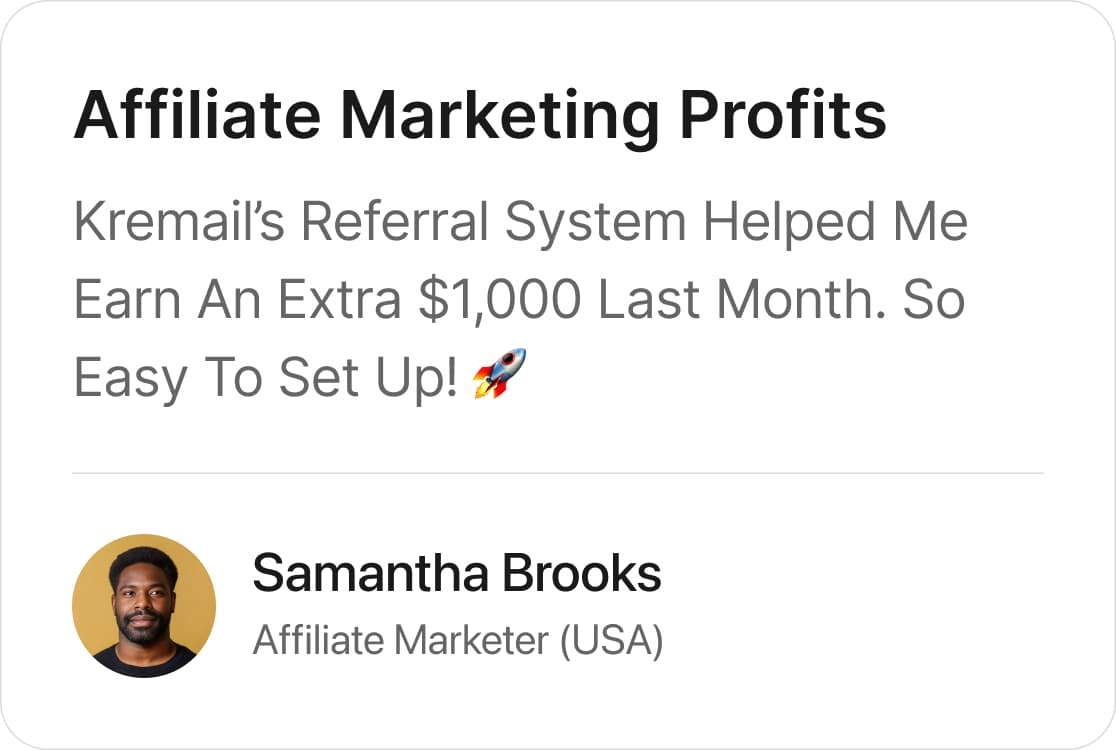Click the phrase "Helped Me"

(835, 223)
